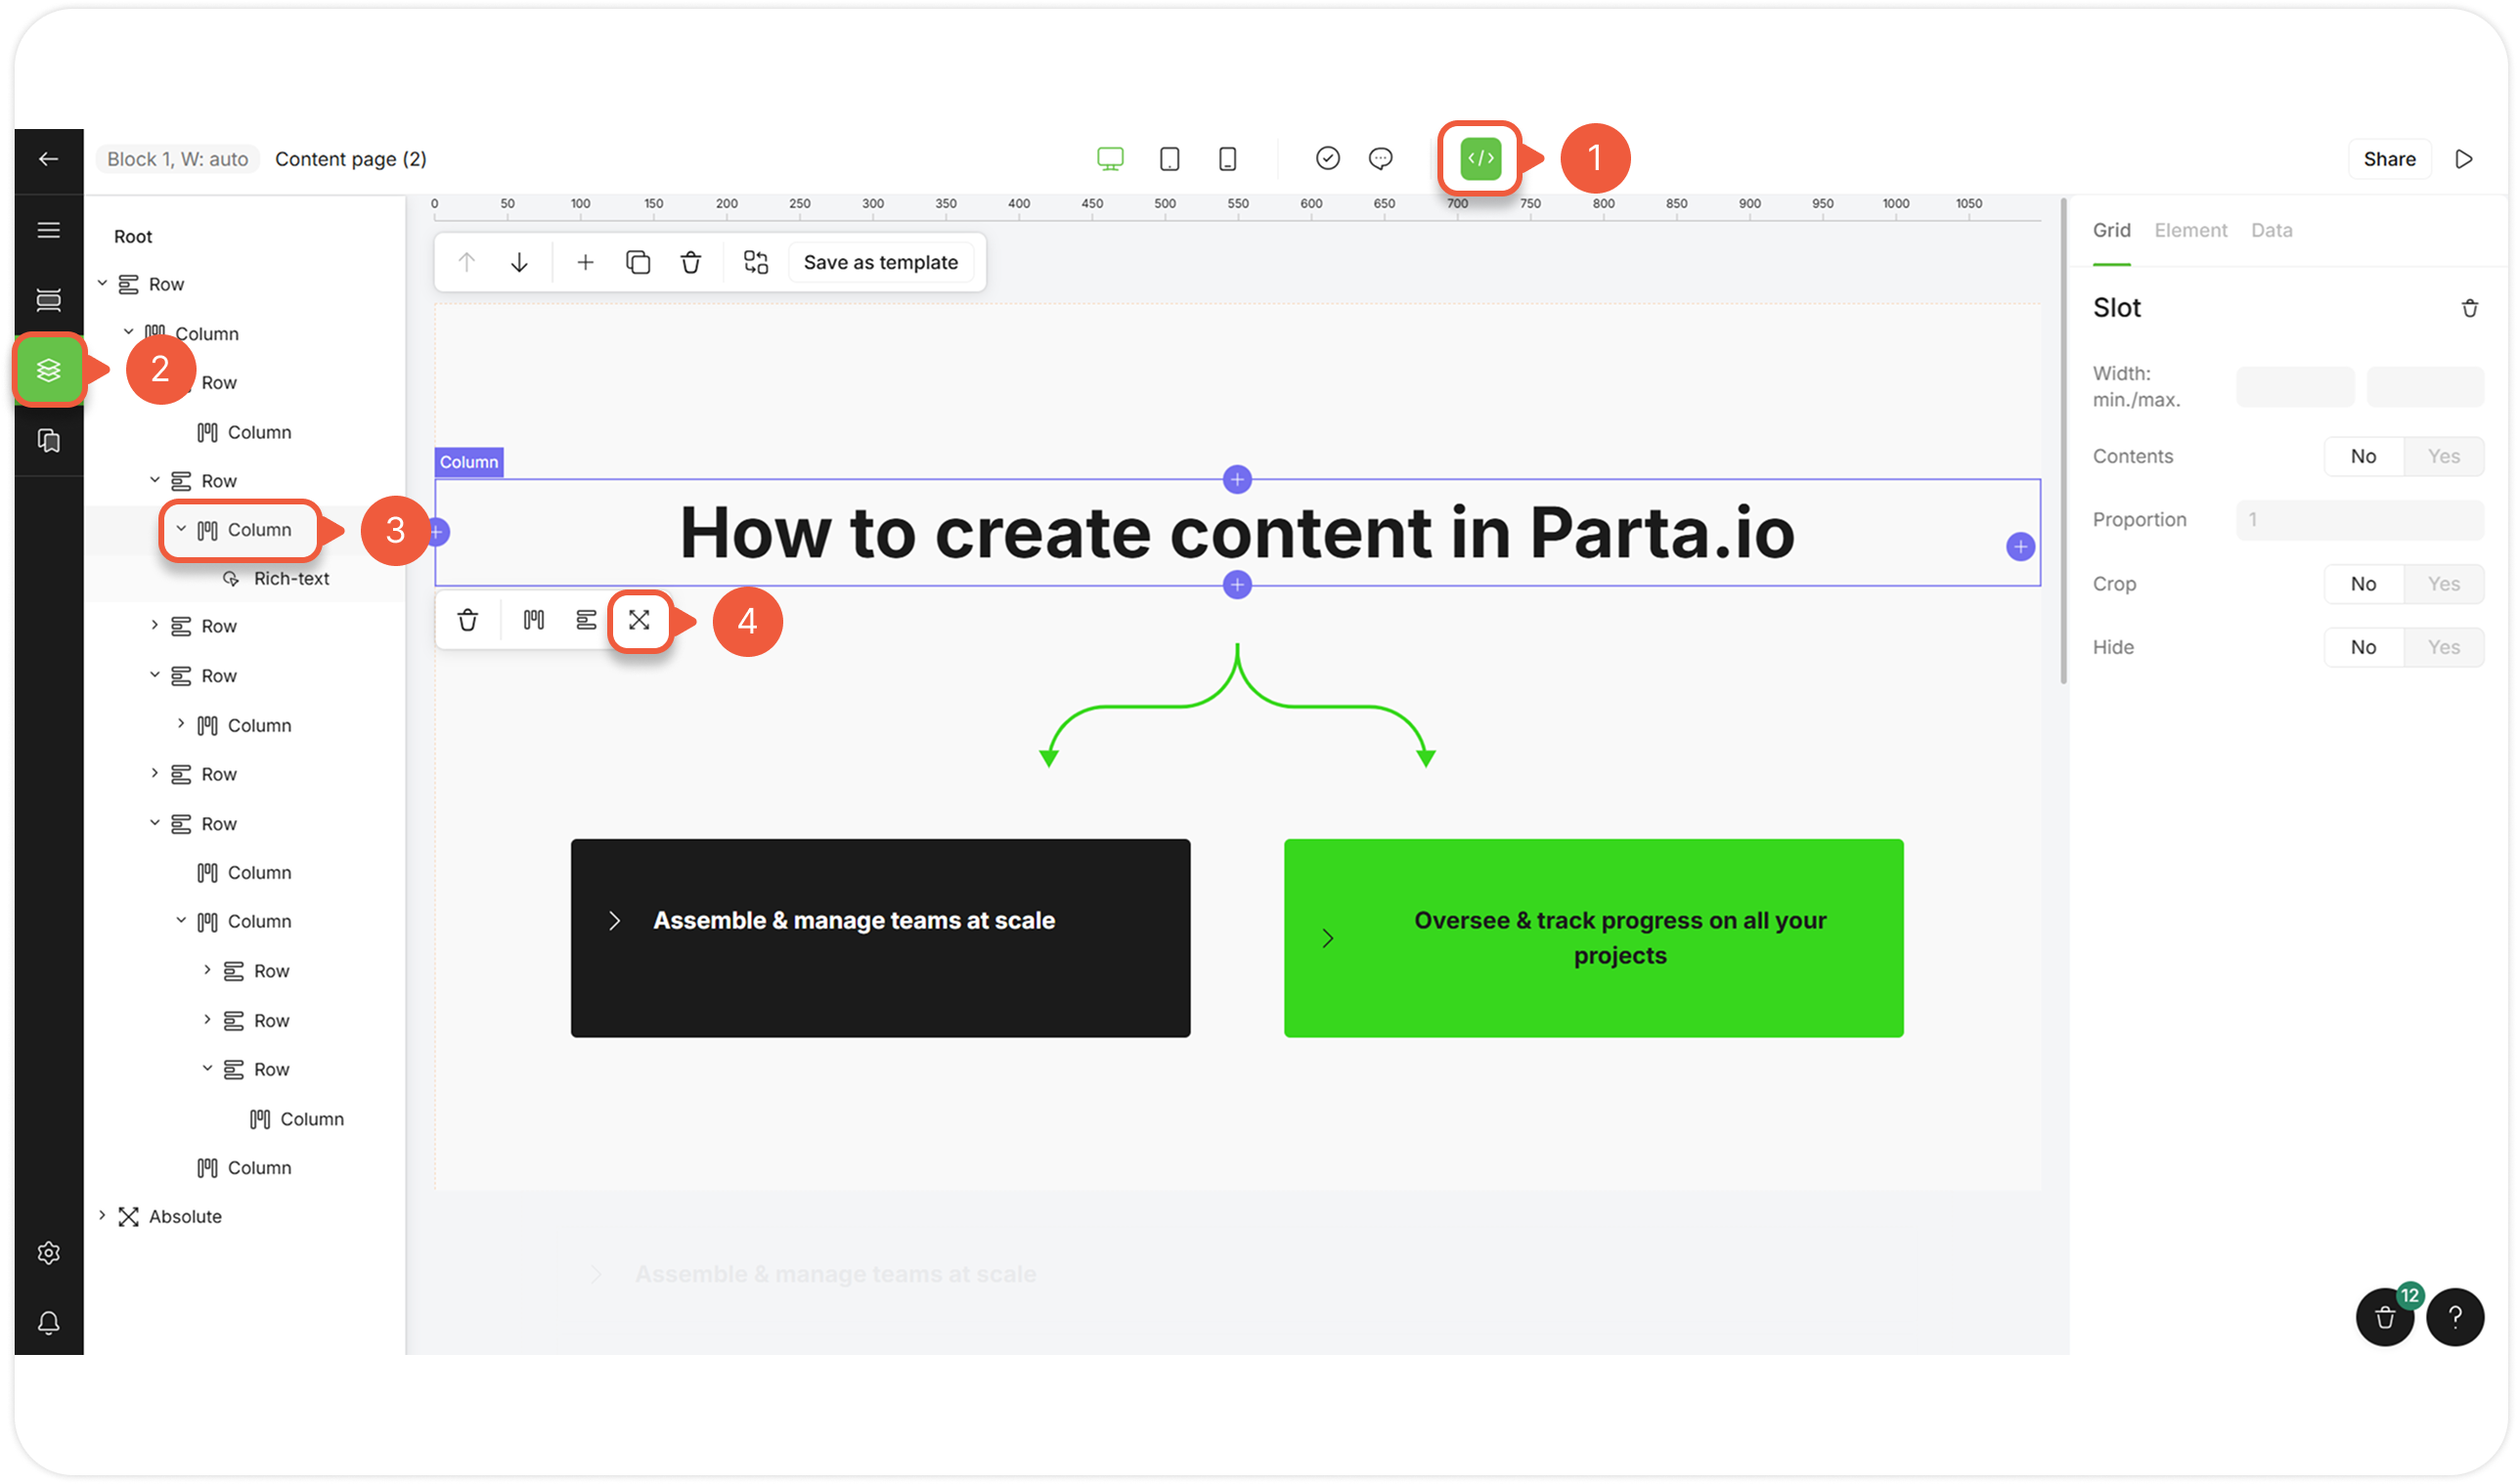
Task: Duplicate the block with the copy icon
Action: point(638,262)
